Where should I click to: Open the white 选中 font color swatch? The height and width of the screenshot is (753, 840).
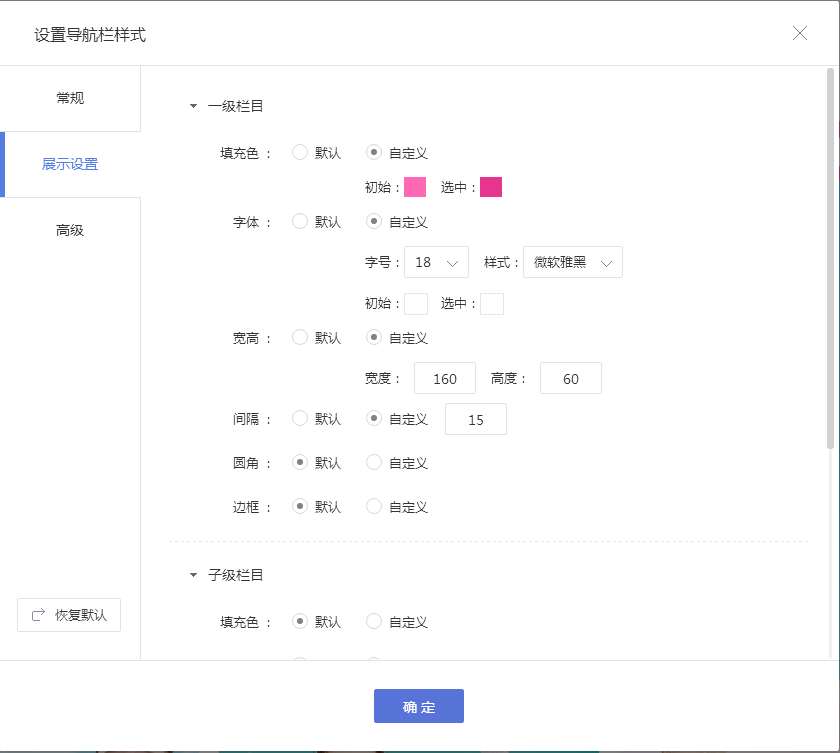(492, 304)
